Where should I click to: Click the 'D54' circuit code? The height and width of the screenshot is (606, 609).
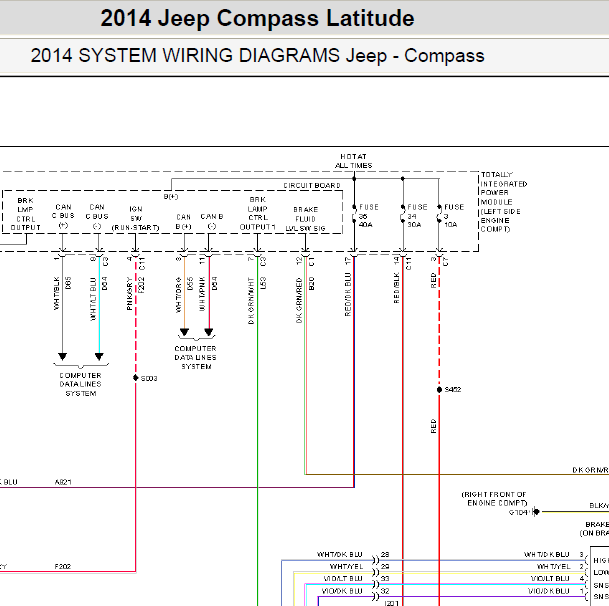click(x=214, y=284)
